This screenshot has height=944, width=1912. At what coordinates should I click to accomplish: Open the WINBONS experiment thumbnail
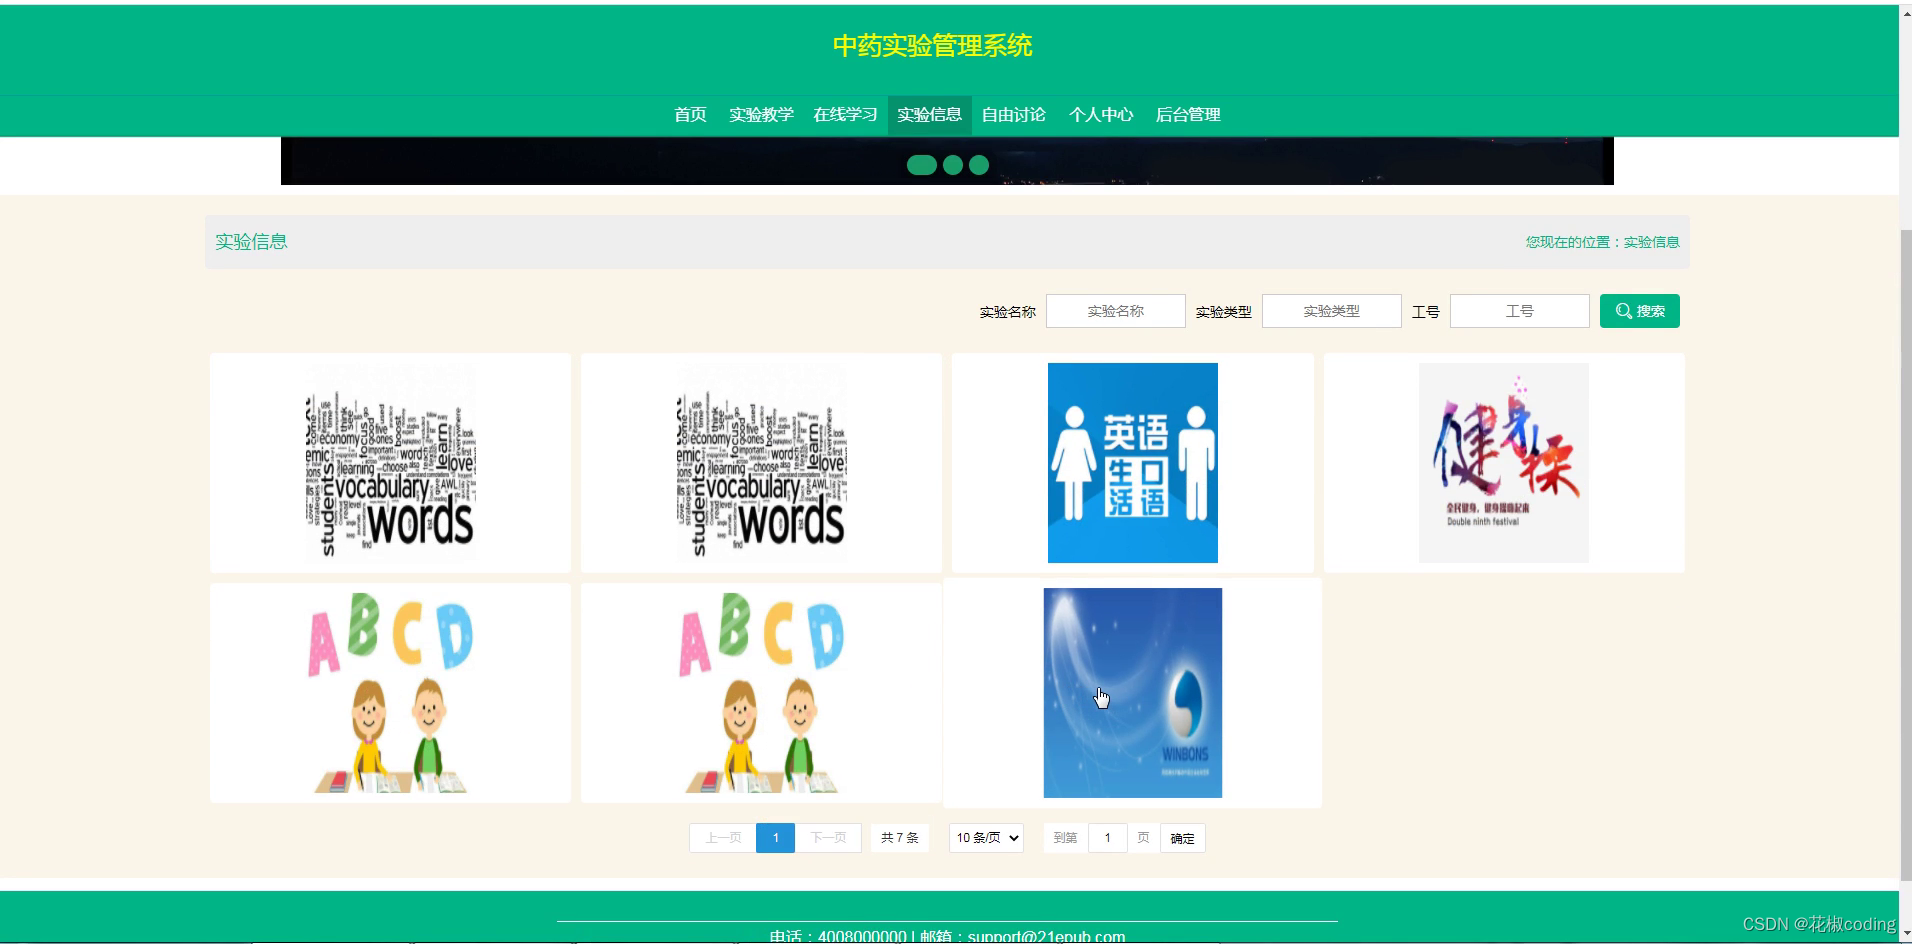click(x=1131, y=692)
